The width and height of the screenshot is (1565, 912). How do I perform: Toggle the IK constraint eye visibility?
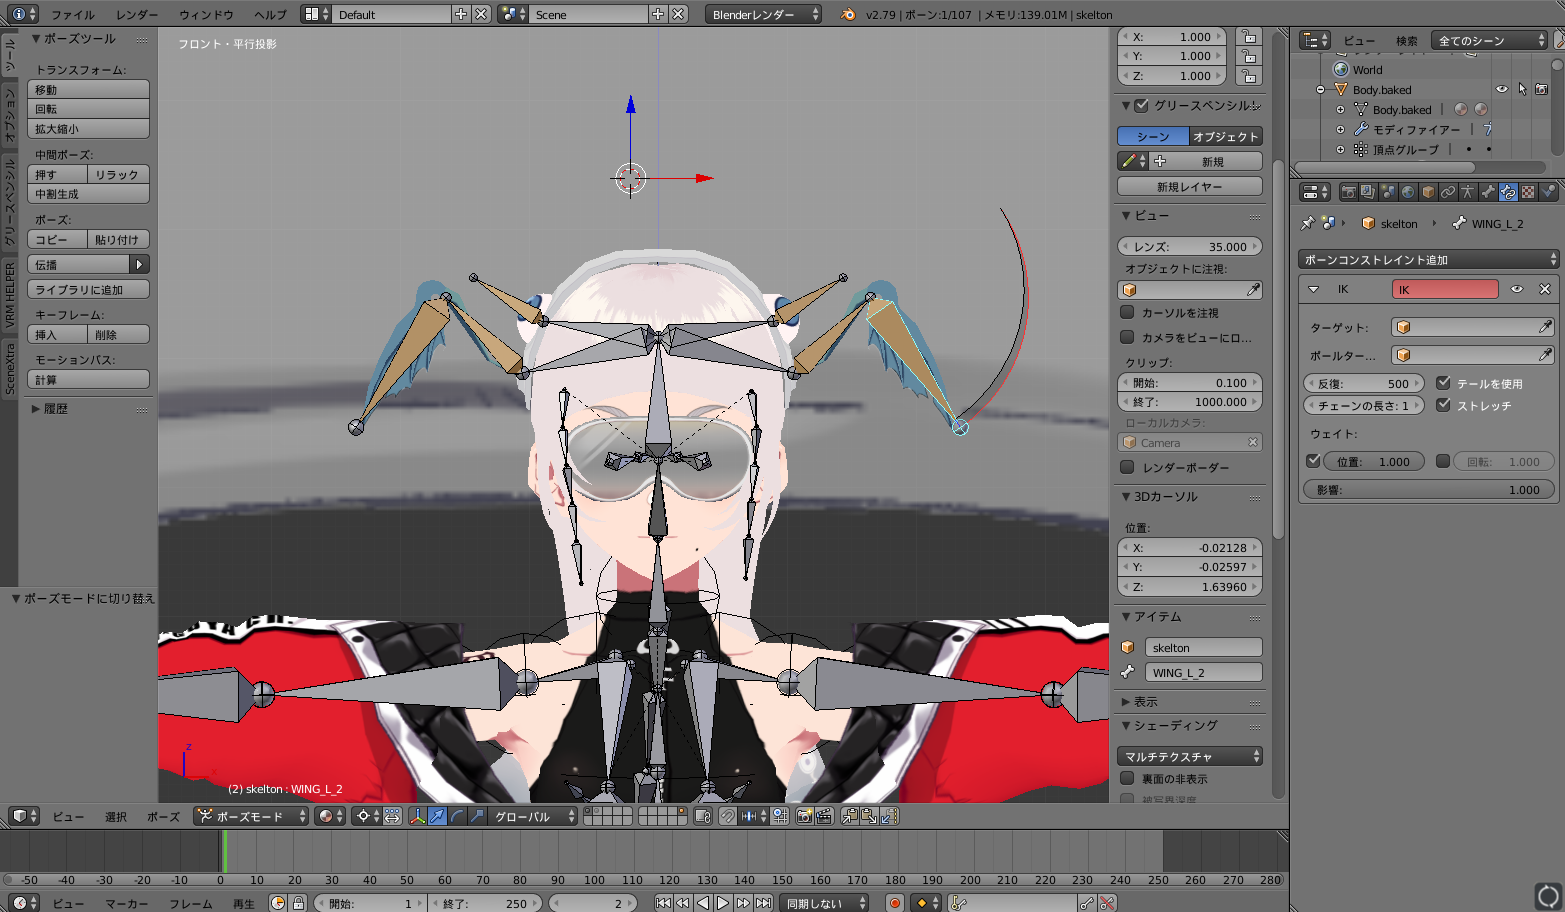pos(1517,289)
